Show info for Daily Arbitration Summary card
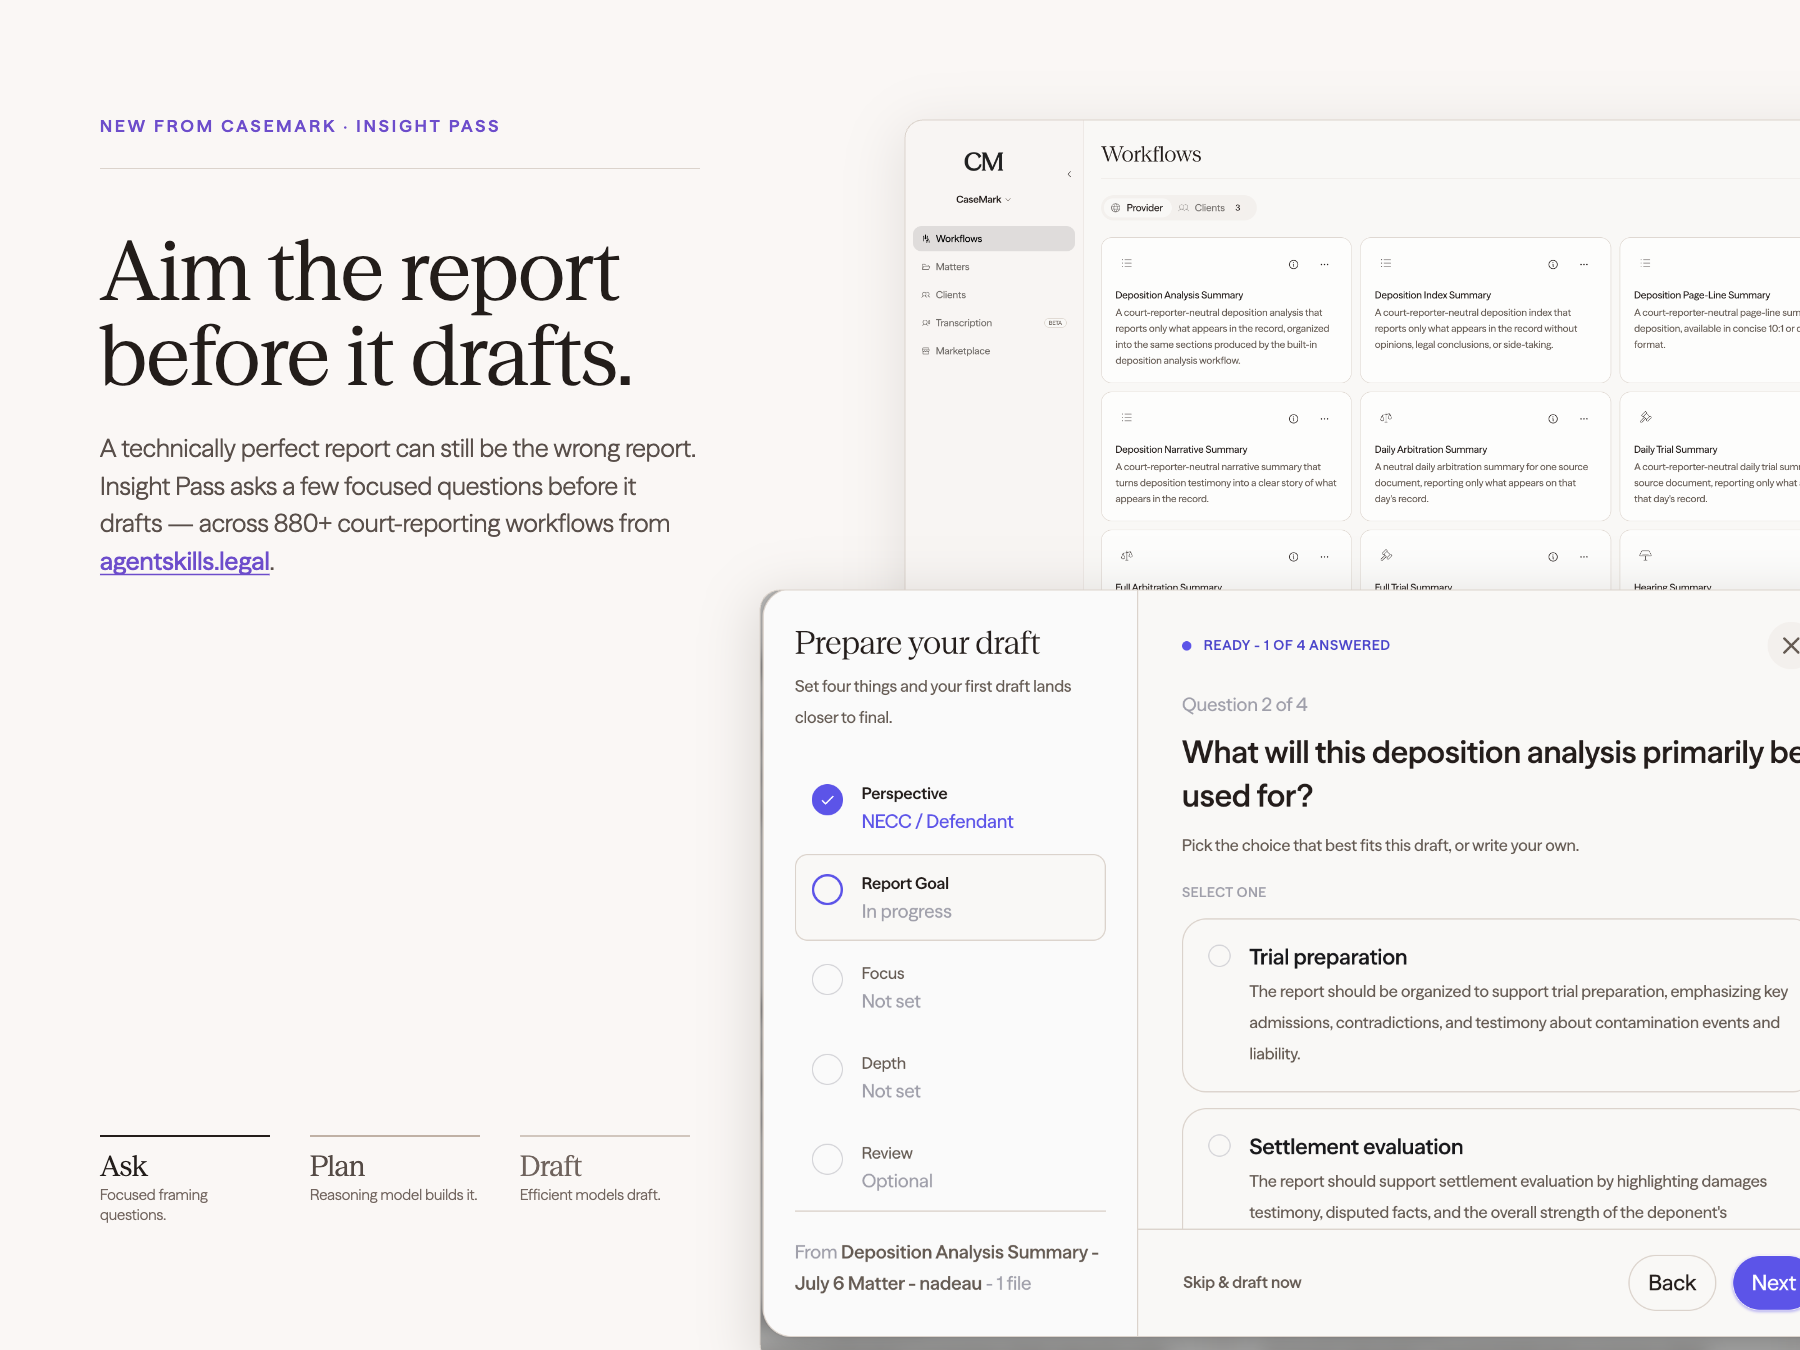This screenshot has width=1800, height=1350. [x=1553, y=418]
